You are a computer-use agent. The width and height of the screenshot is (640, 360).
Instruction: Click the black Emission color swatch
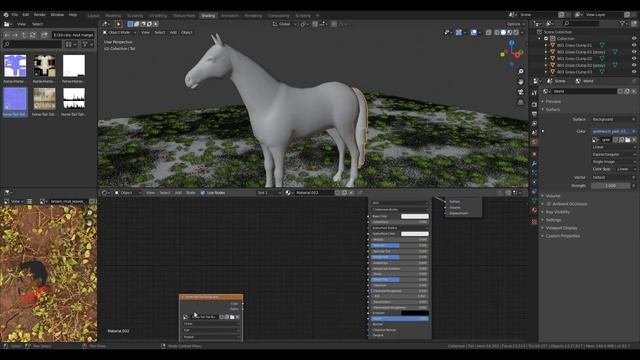(x=415, y=313)
